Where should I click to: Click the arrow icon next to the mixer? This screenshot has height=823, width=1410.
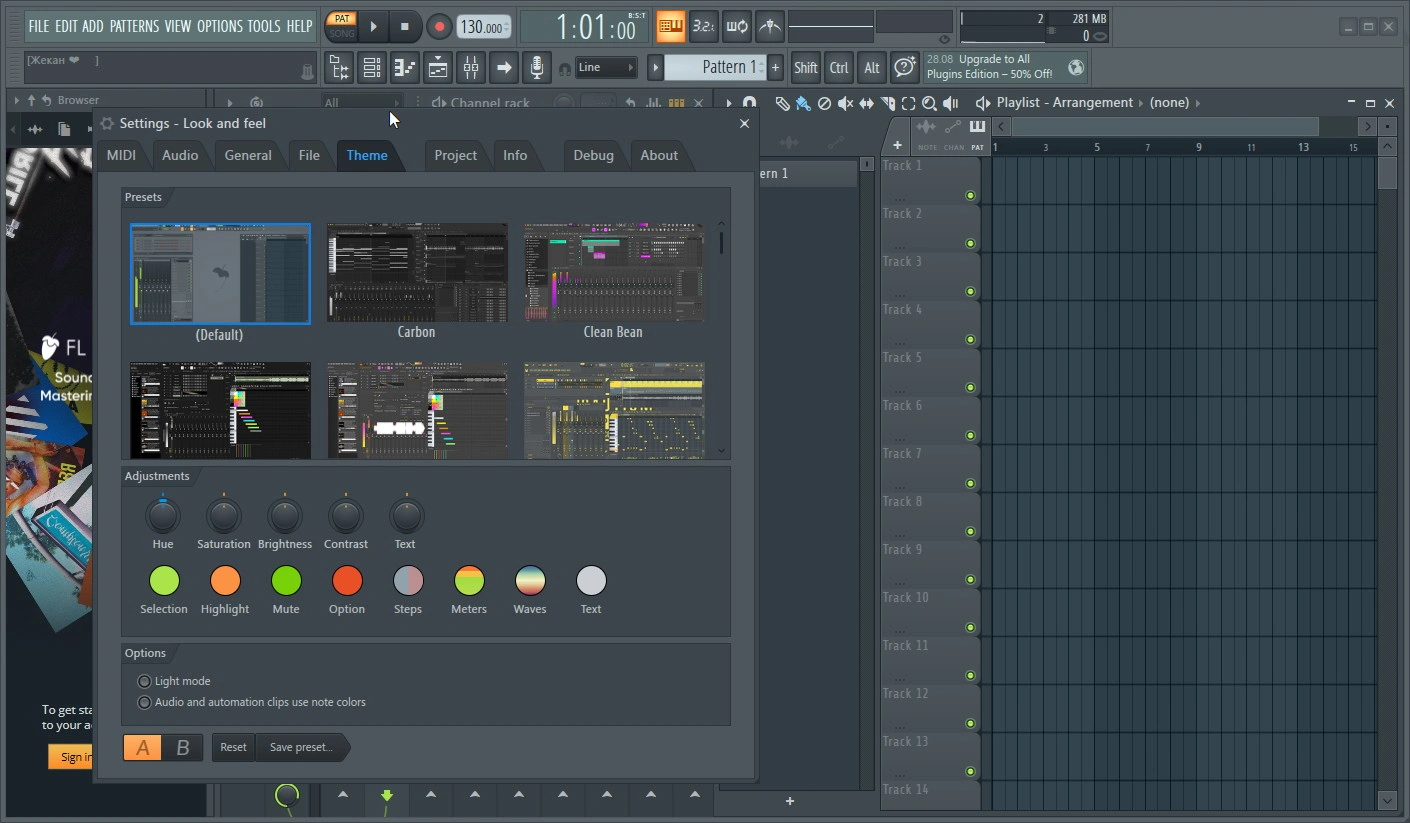tap(504, 68)
